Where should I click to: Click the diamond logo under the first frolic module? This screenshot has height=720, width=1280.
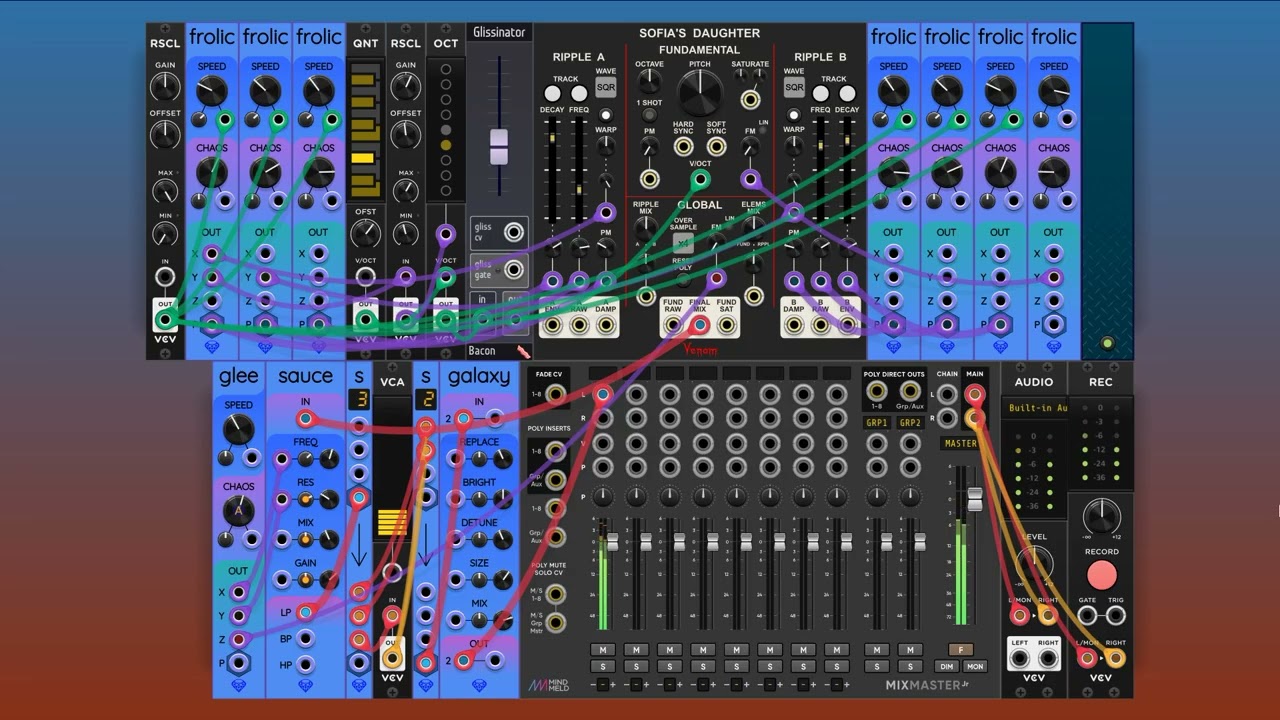pos(211,347)
